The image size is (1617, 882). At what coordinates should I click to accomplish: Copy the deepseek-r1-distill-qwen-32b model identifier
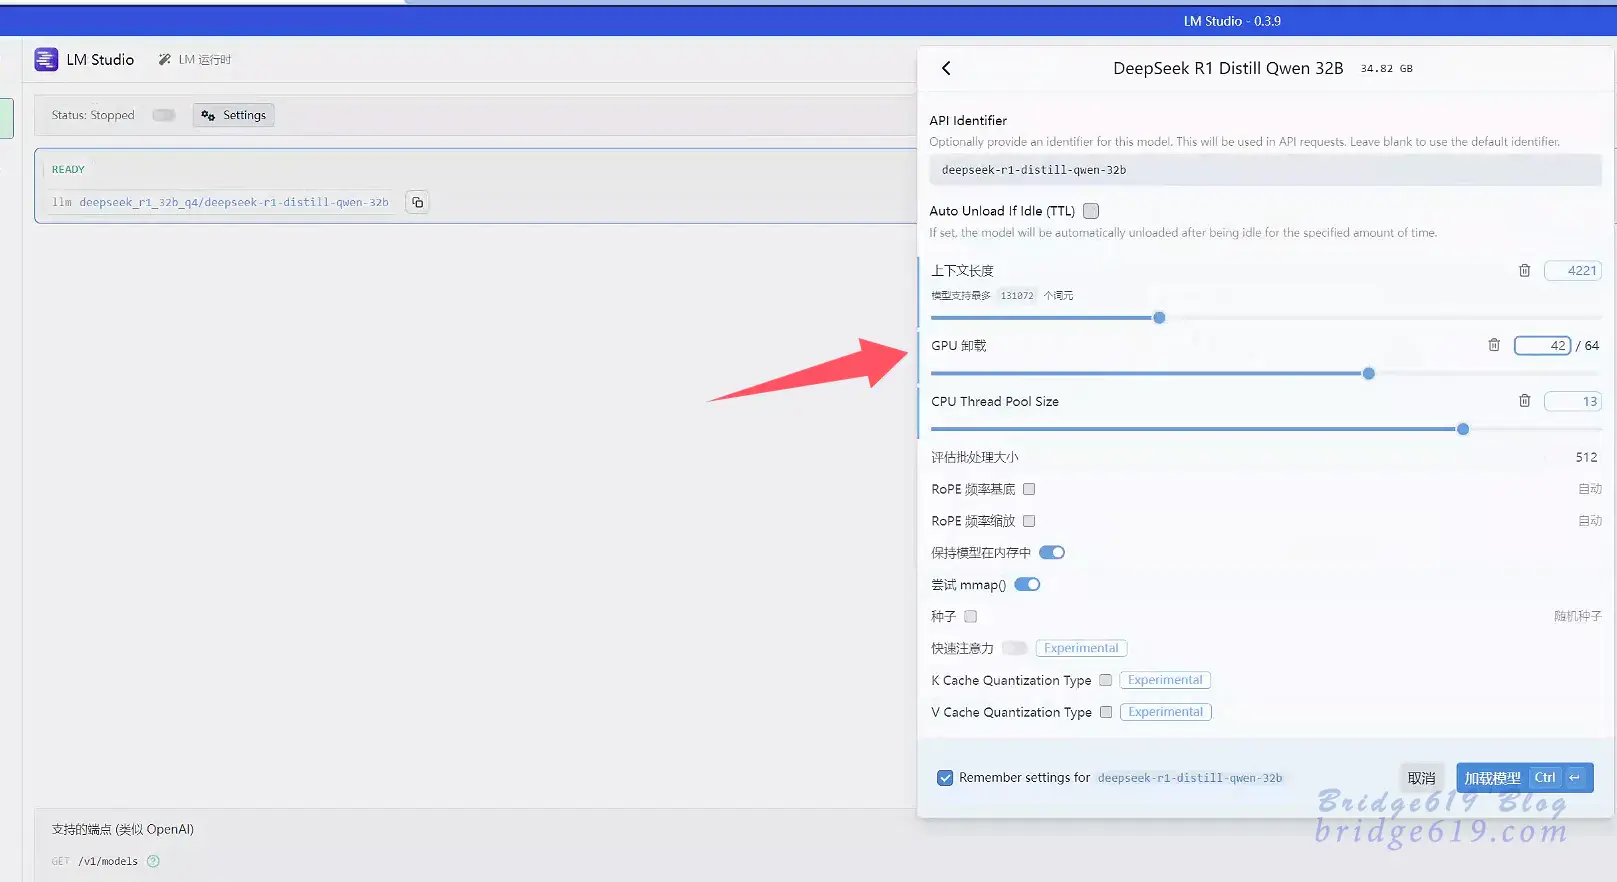click(418, 202)
